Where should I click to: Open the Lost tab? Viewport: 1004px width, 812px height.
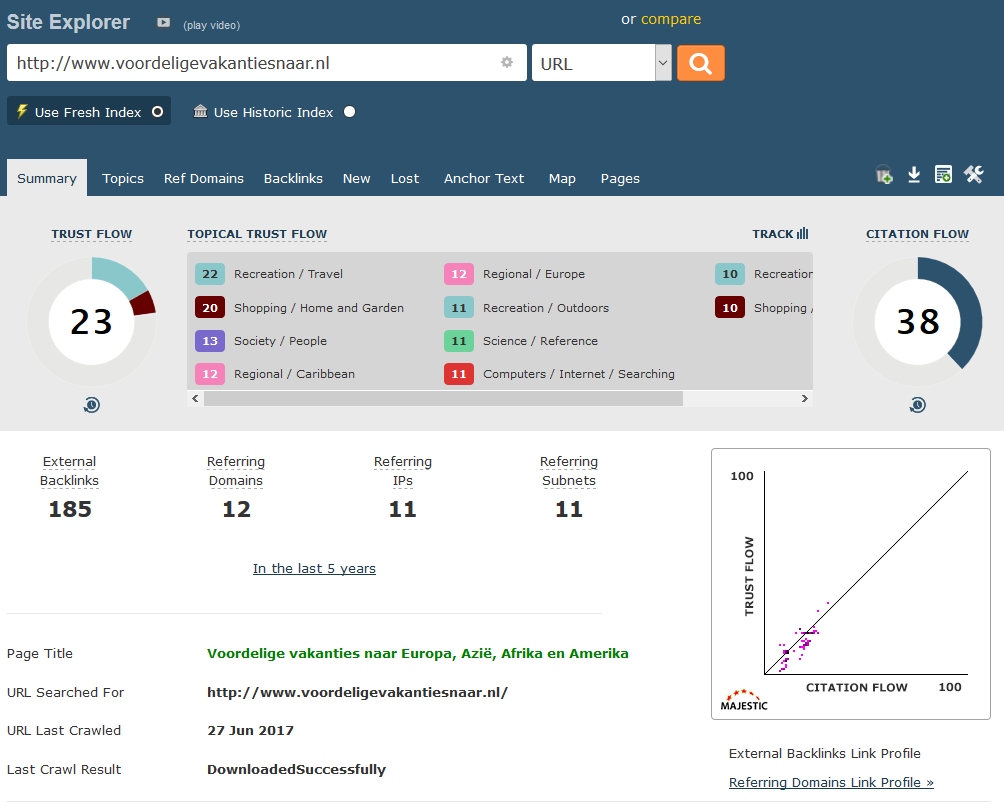[405, 178]
